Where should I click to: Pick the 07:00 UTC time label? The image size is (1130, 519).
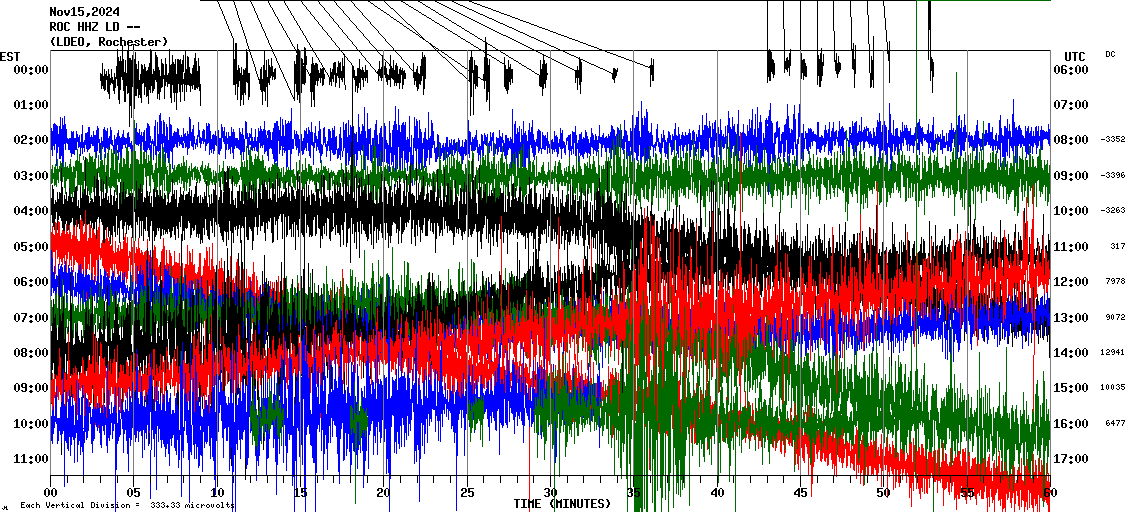click(1071, 105)
